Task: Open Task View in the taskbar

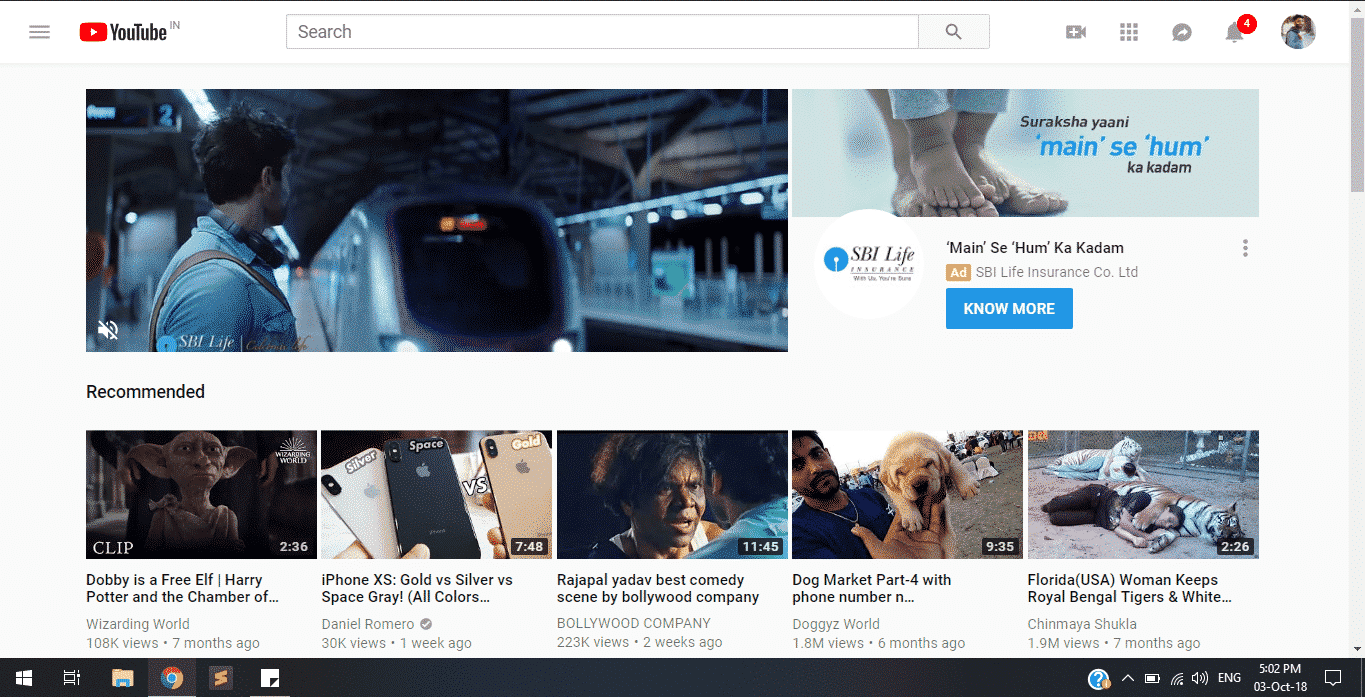Action: pyautogui.click(x=72, y=678)
